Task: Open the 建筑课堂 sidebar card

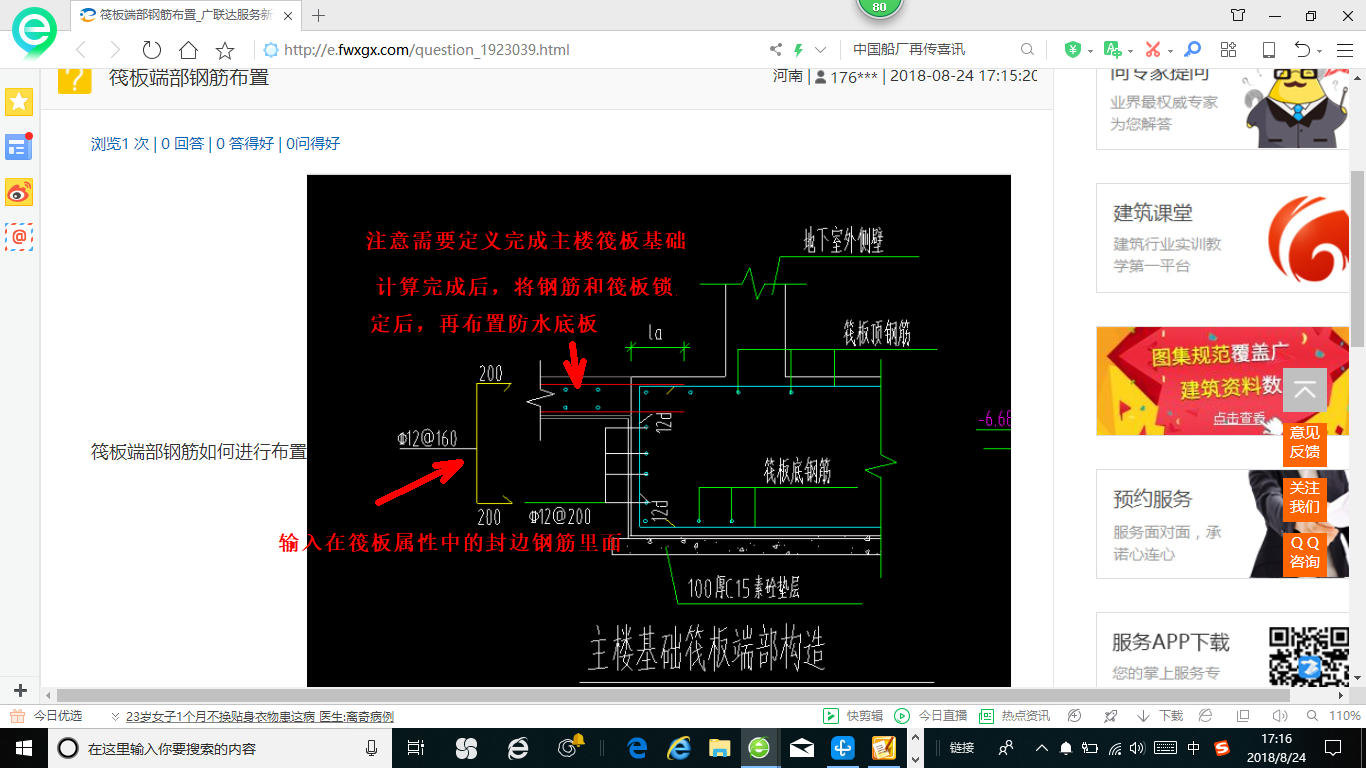Action: 1222,238
